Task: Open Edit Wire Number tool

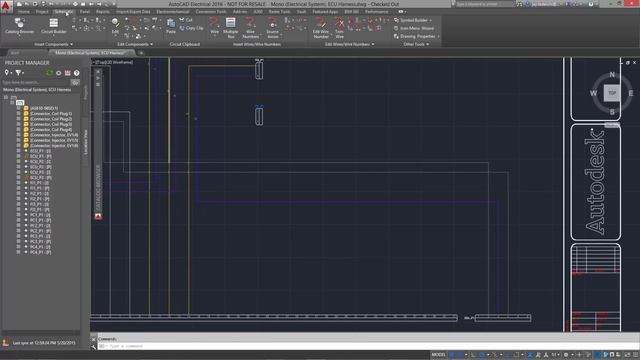Action: point(321,28)
